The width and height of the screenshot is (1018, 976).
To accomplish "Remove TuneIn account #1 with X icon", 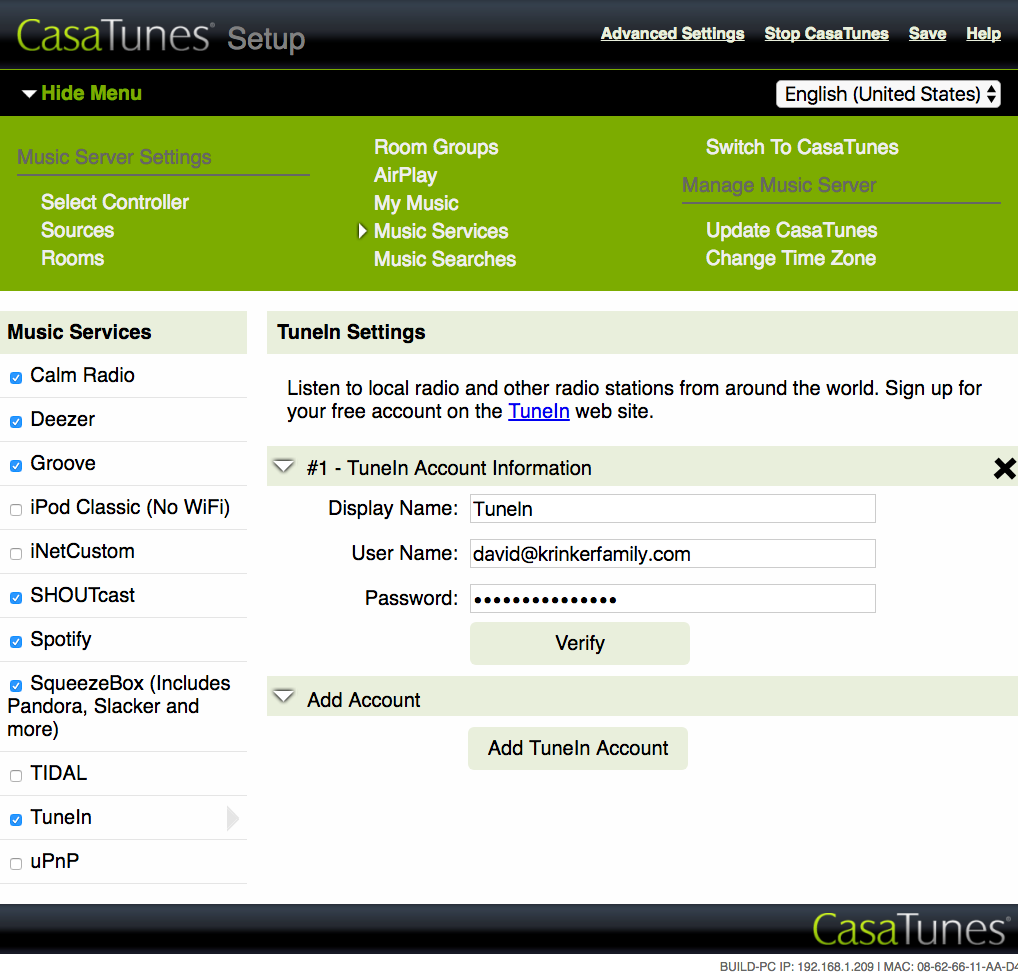I will click(x=1004, y=468).
